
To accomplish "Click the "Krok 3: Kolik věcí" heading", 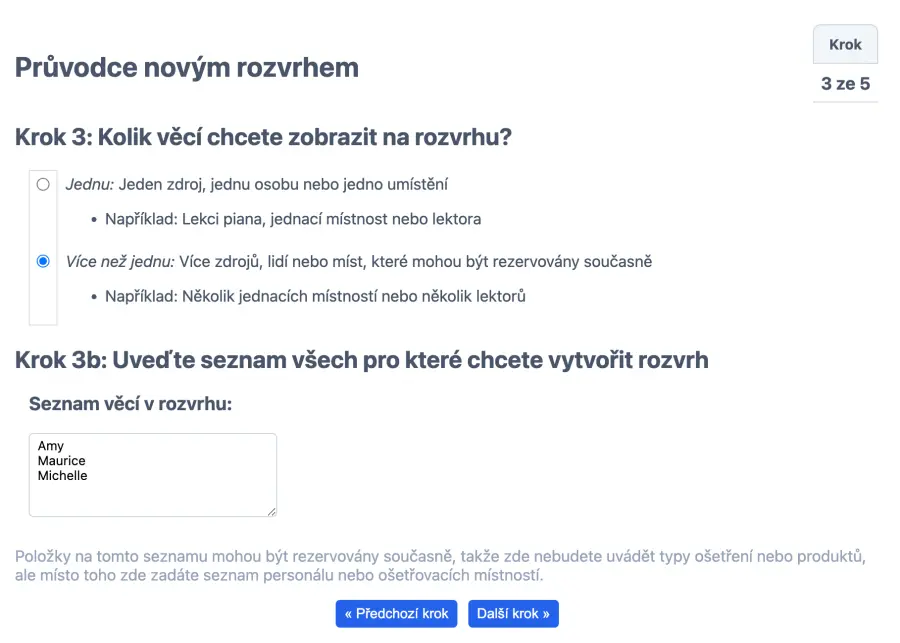I will [263, 137].
